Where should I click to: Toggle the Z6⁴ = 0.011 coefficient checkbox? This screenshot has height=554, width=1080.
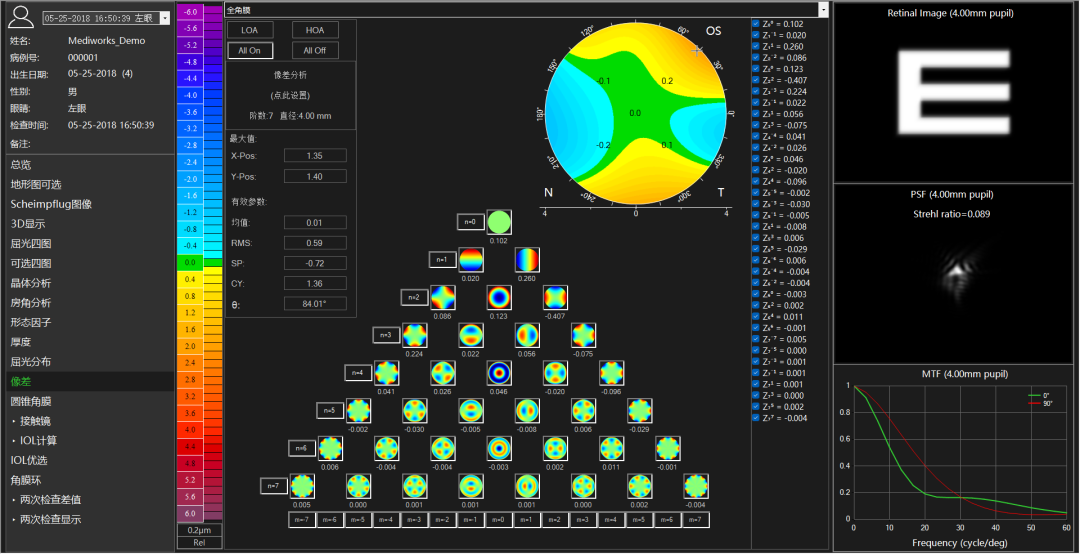[757, 317]
